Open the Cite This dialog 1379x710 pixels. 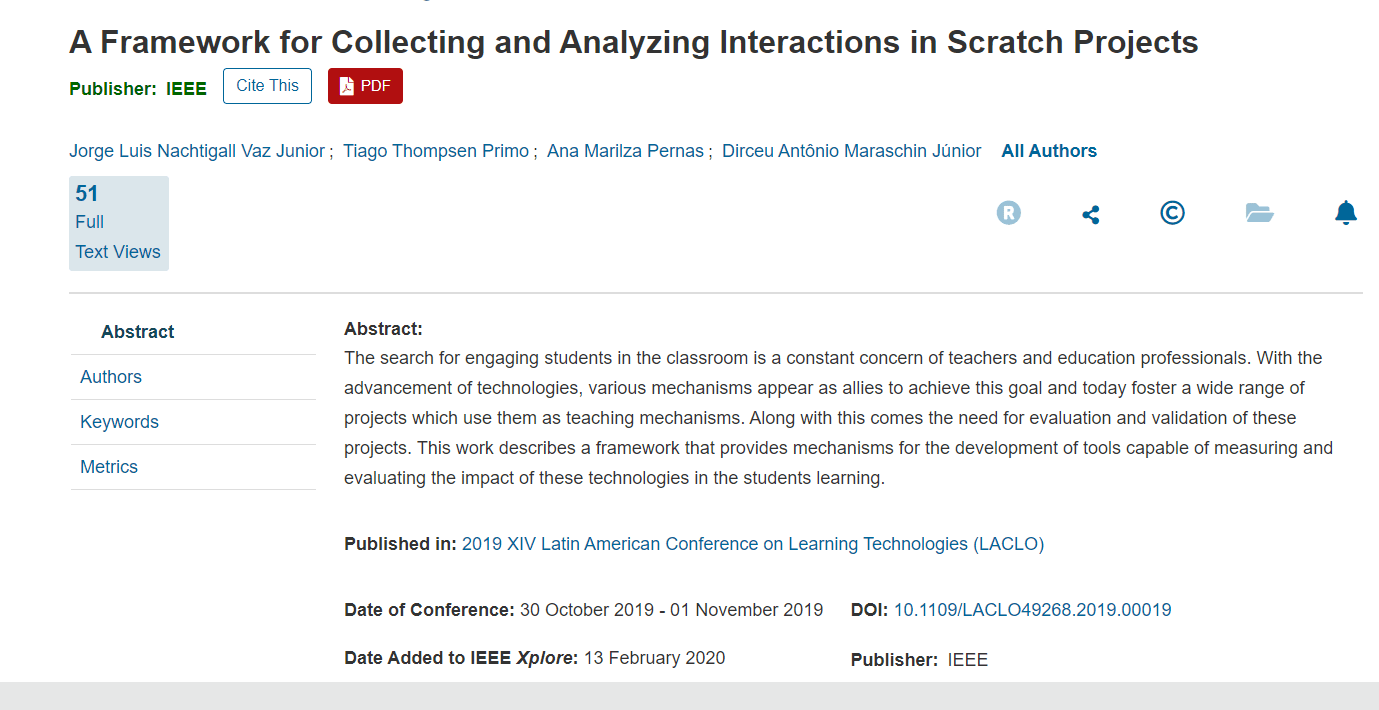[x=267, y=86]
